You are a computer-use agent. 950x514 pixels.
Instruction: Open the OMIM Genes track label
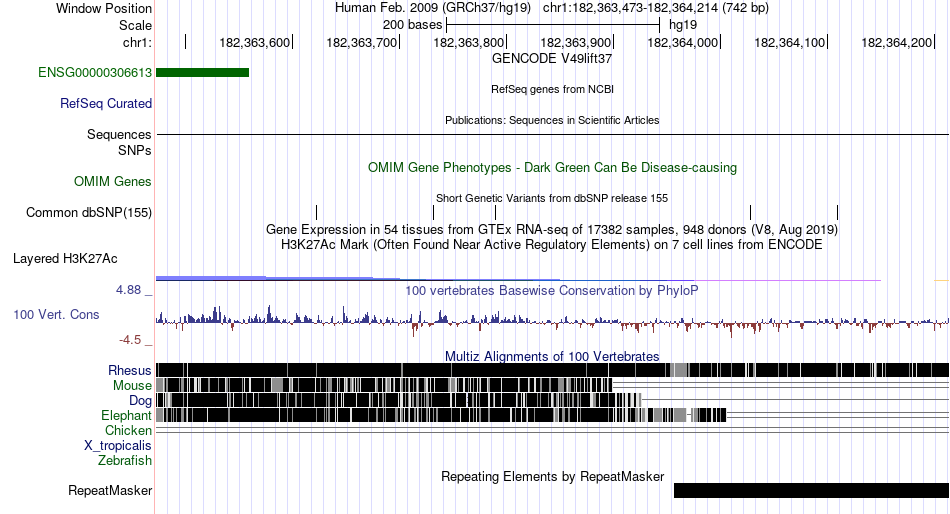[x=113, y=182]
